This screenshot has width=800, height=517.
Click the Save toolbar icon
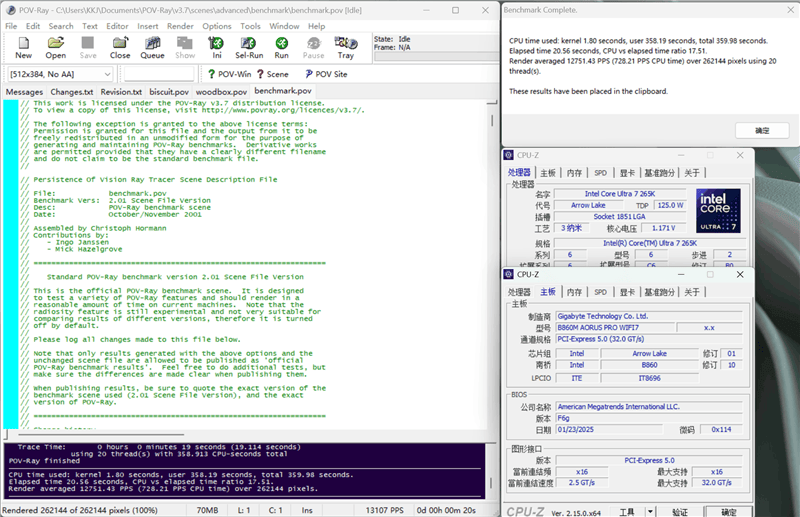[88, 48]
